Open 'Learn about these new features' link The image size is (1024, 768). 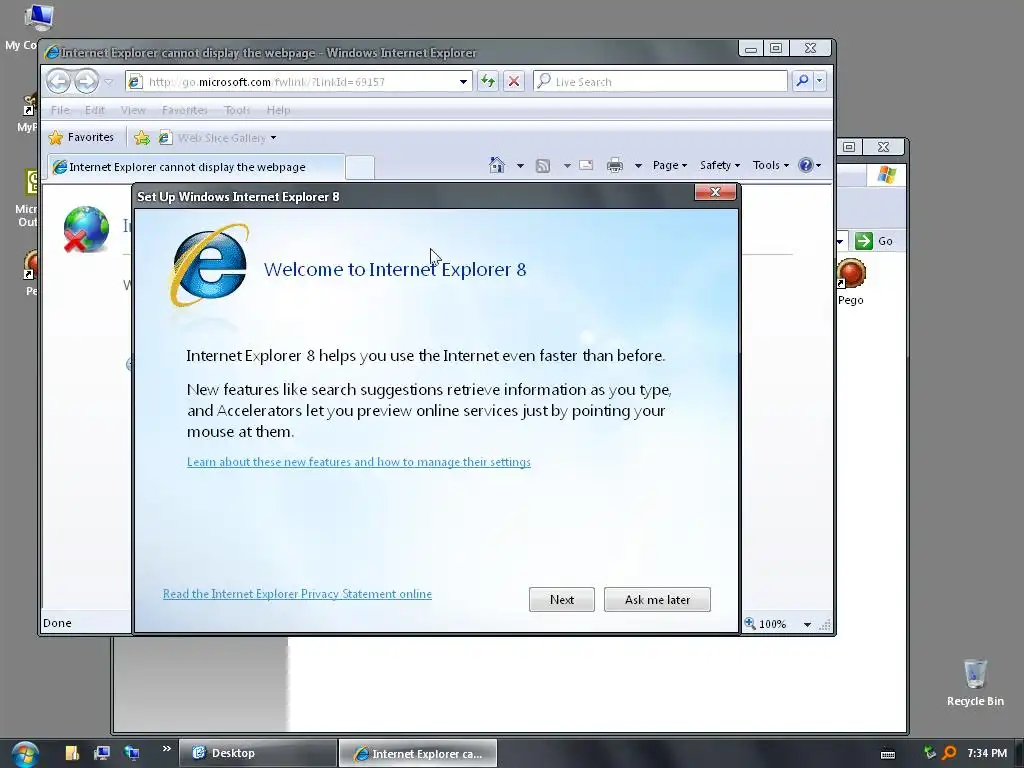(359, 462)
